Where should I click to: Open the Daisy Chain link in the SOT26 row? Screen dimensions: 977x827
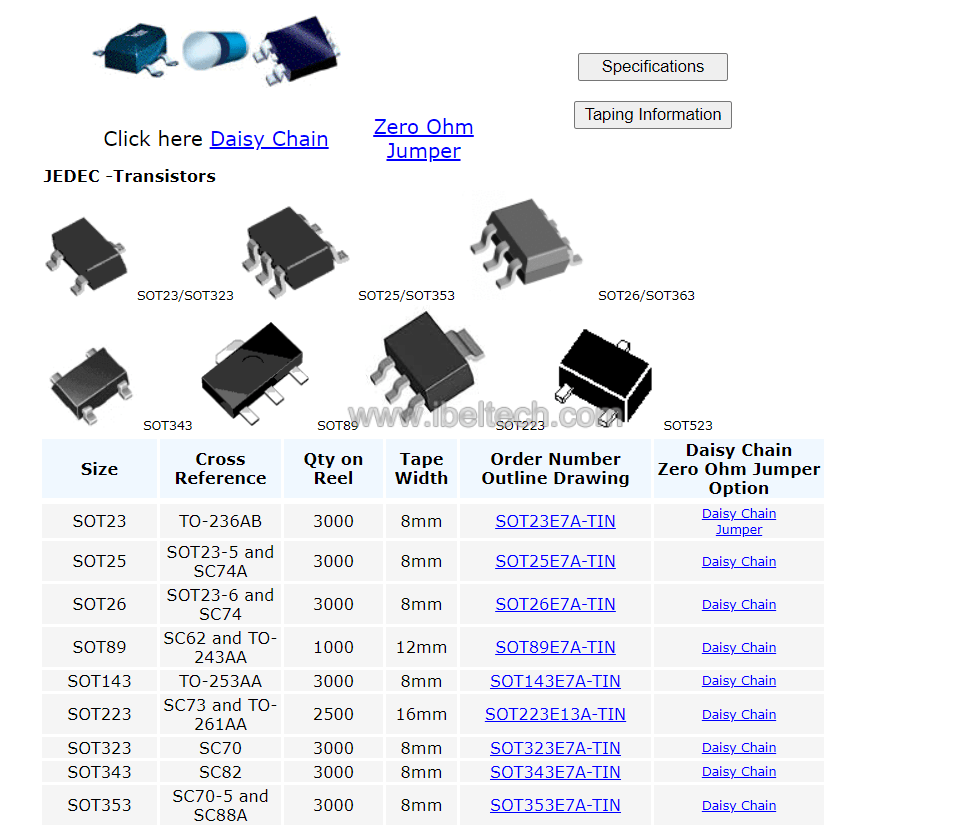point(738,604)
